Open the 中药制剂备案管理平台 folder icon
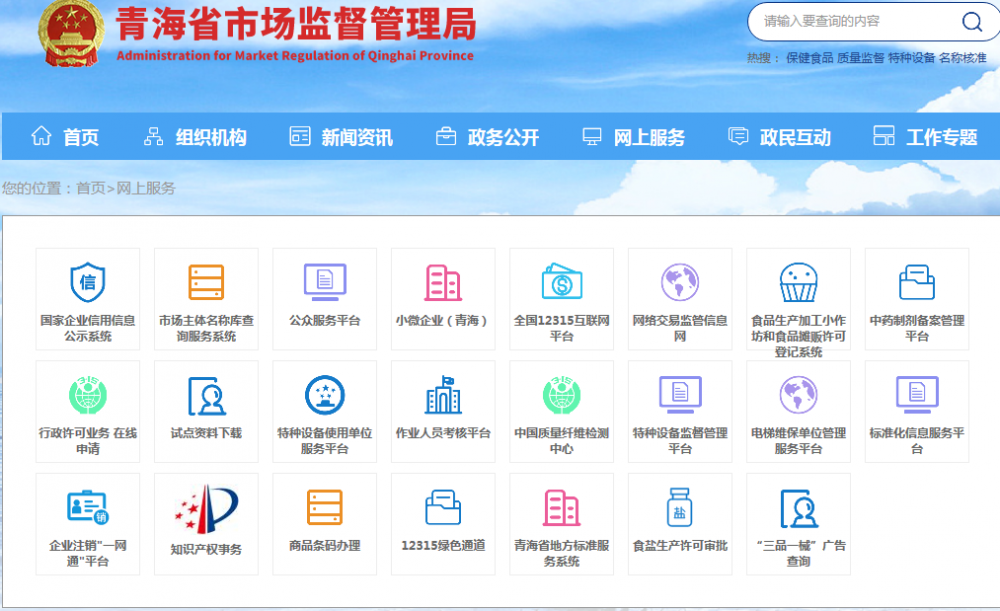Screen dimensions: 1000x611 pyautogui.click(x=916, y=282)
